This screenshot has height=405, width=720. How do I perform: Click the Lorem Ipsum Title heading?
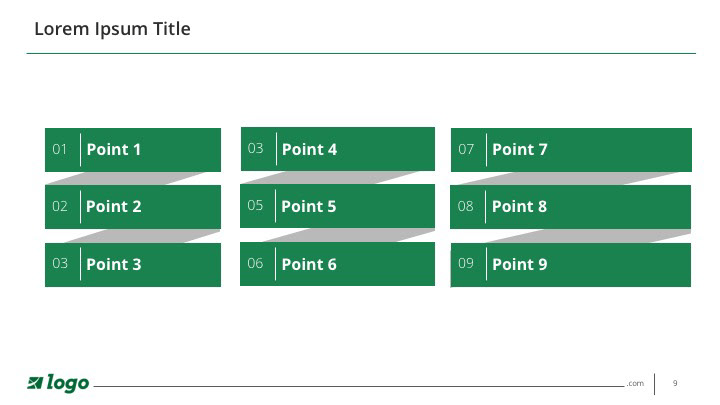point(112,28)
